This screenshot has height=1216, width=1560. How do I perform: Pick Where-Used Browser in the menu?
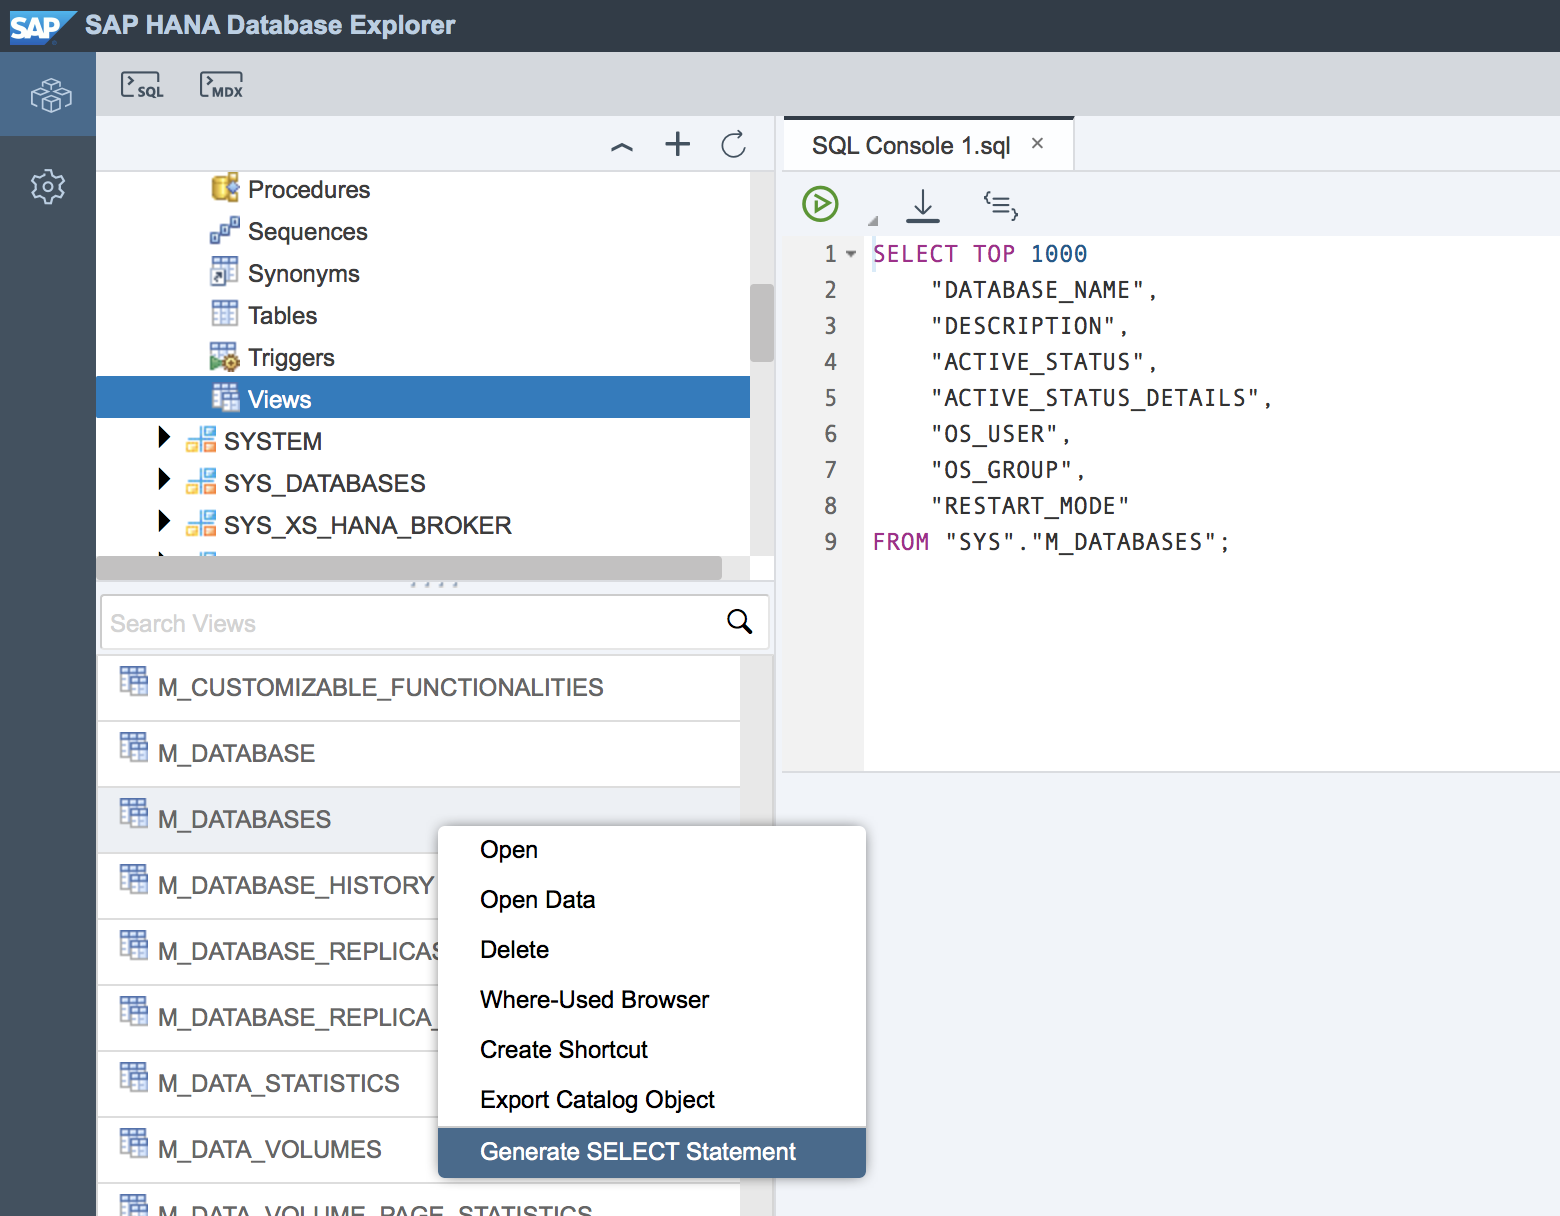pos(594,999)
